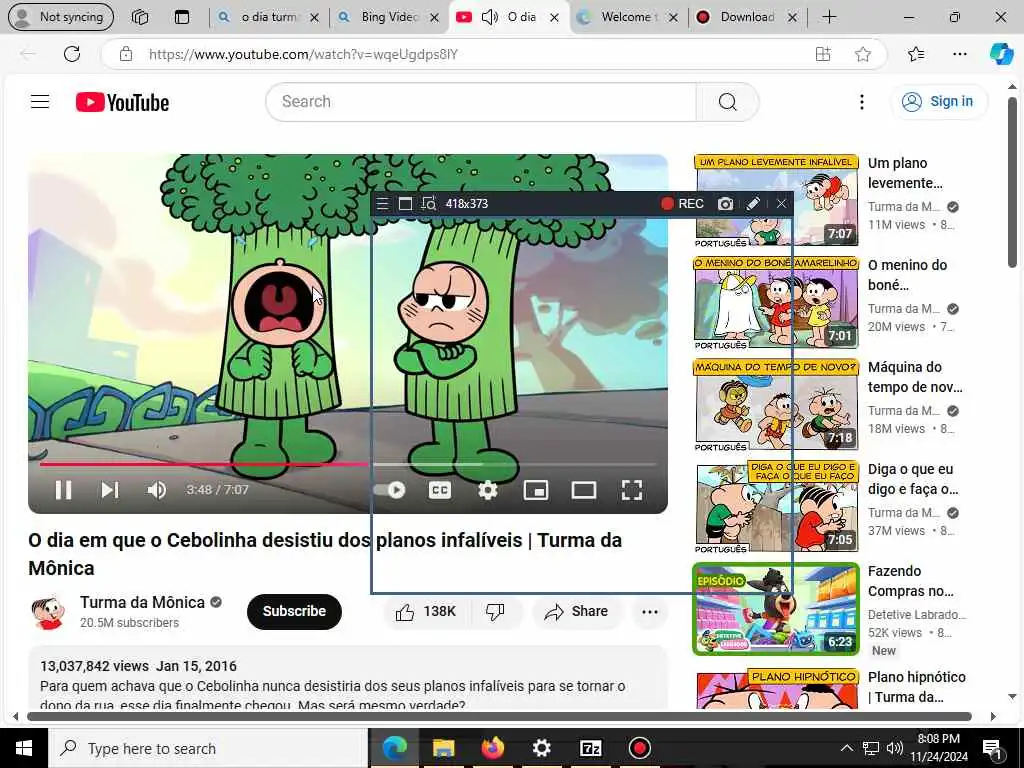The height and width of the screenshot is (768, 1024).
Task: View site information lock icon
Action: (126, 54)
